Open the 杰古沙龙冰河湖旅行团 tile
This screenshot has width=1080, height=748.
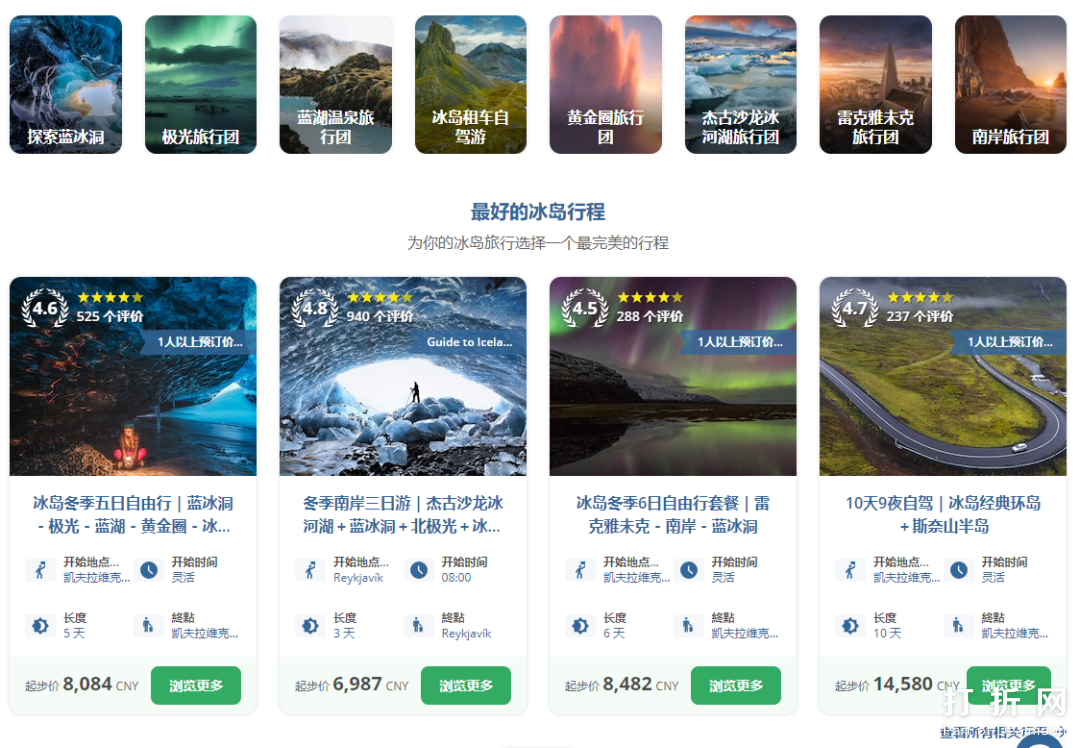pyautogui.click(x=740, y=84)
